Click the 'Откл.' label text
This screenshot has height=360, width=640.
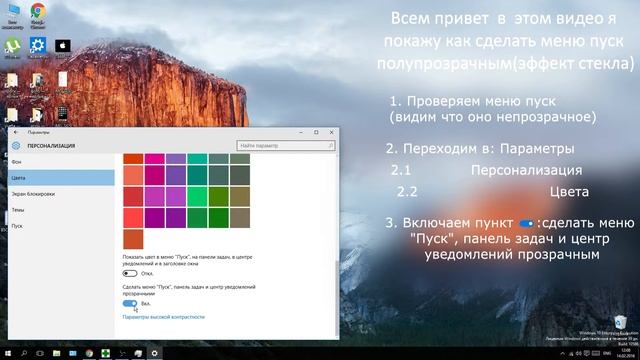[147, 273]
